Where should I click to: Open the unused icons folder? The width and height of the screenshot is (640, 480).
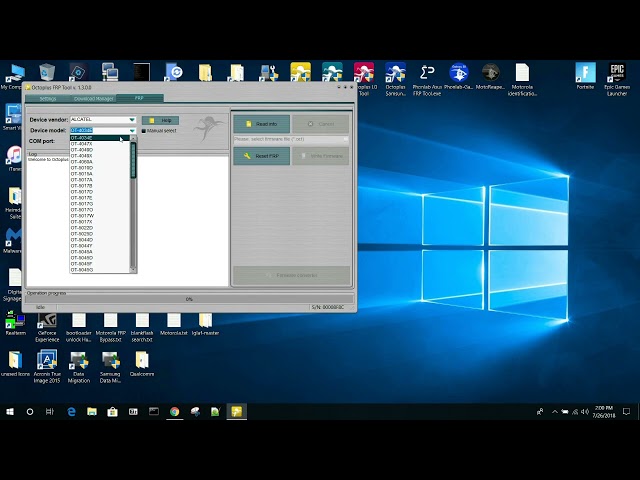16,364
